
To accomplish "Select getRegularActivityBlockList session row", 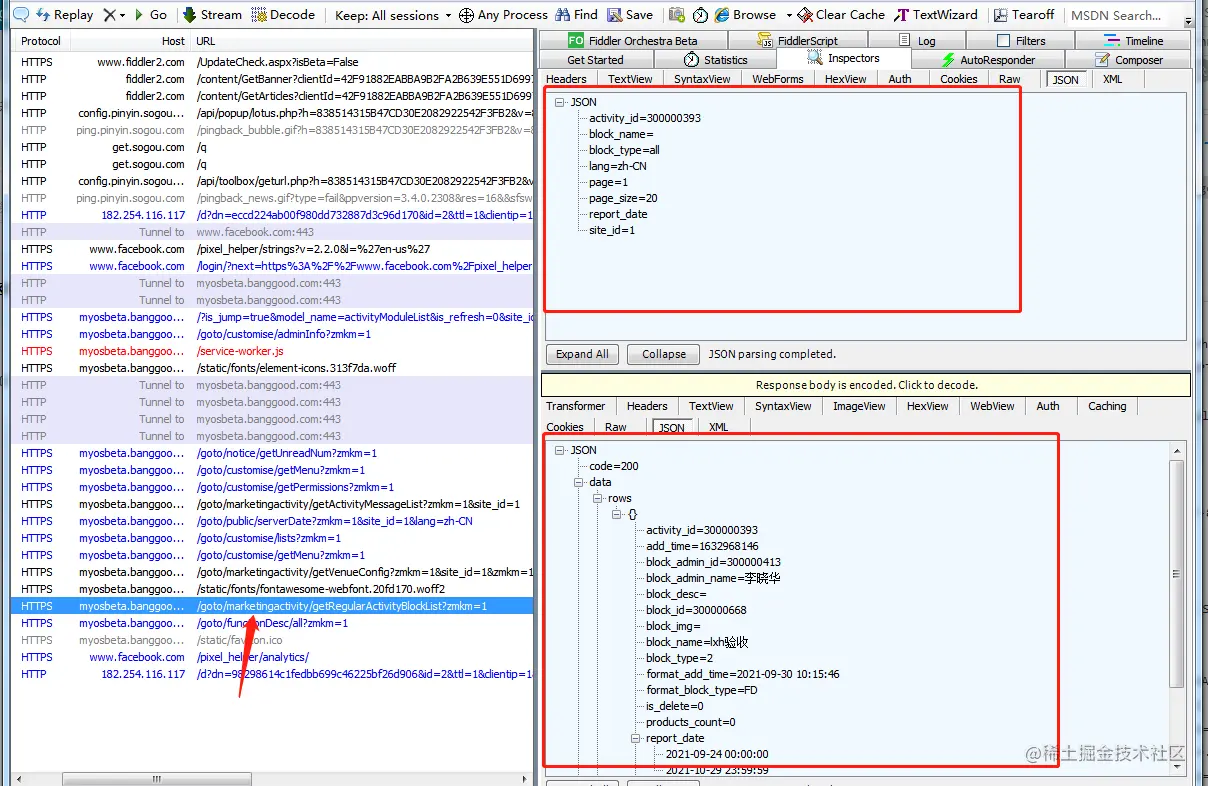I will 272,606.
